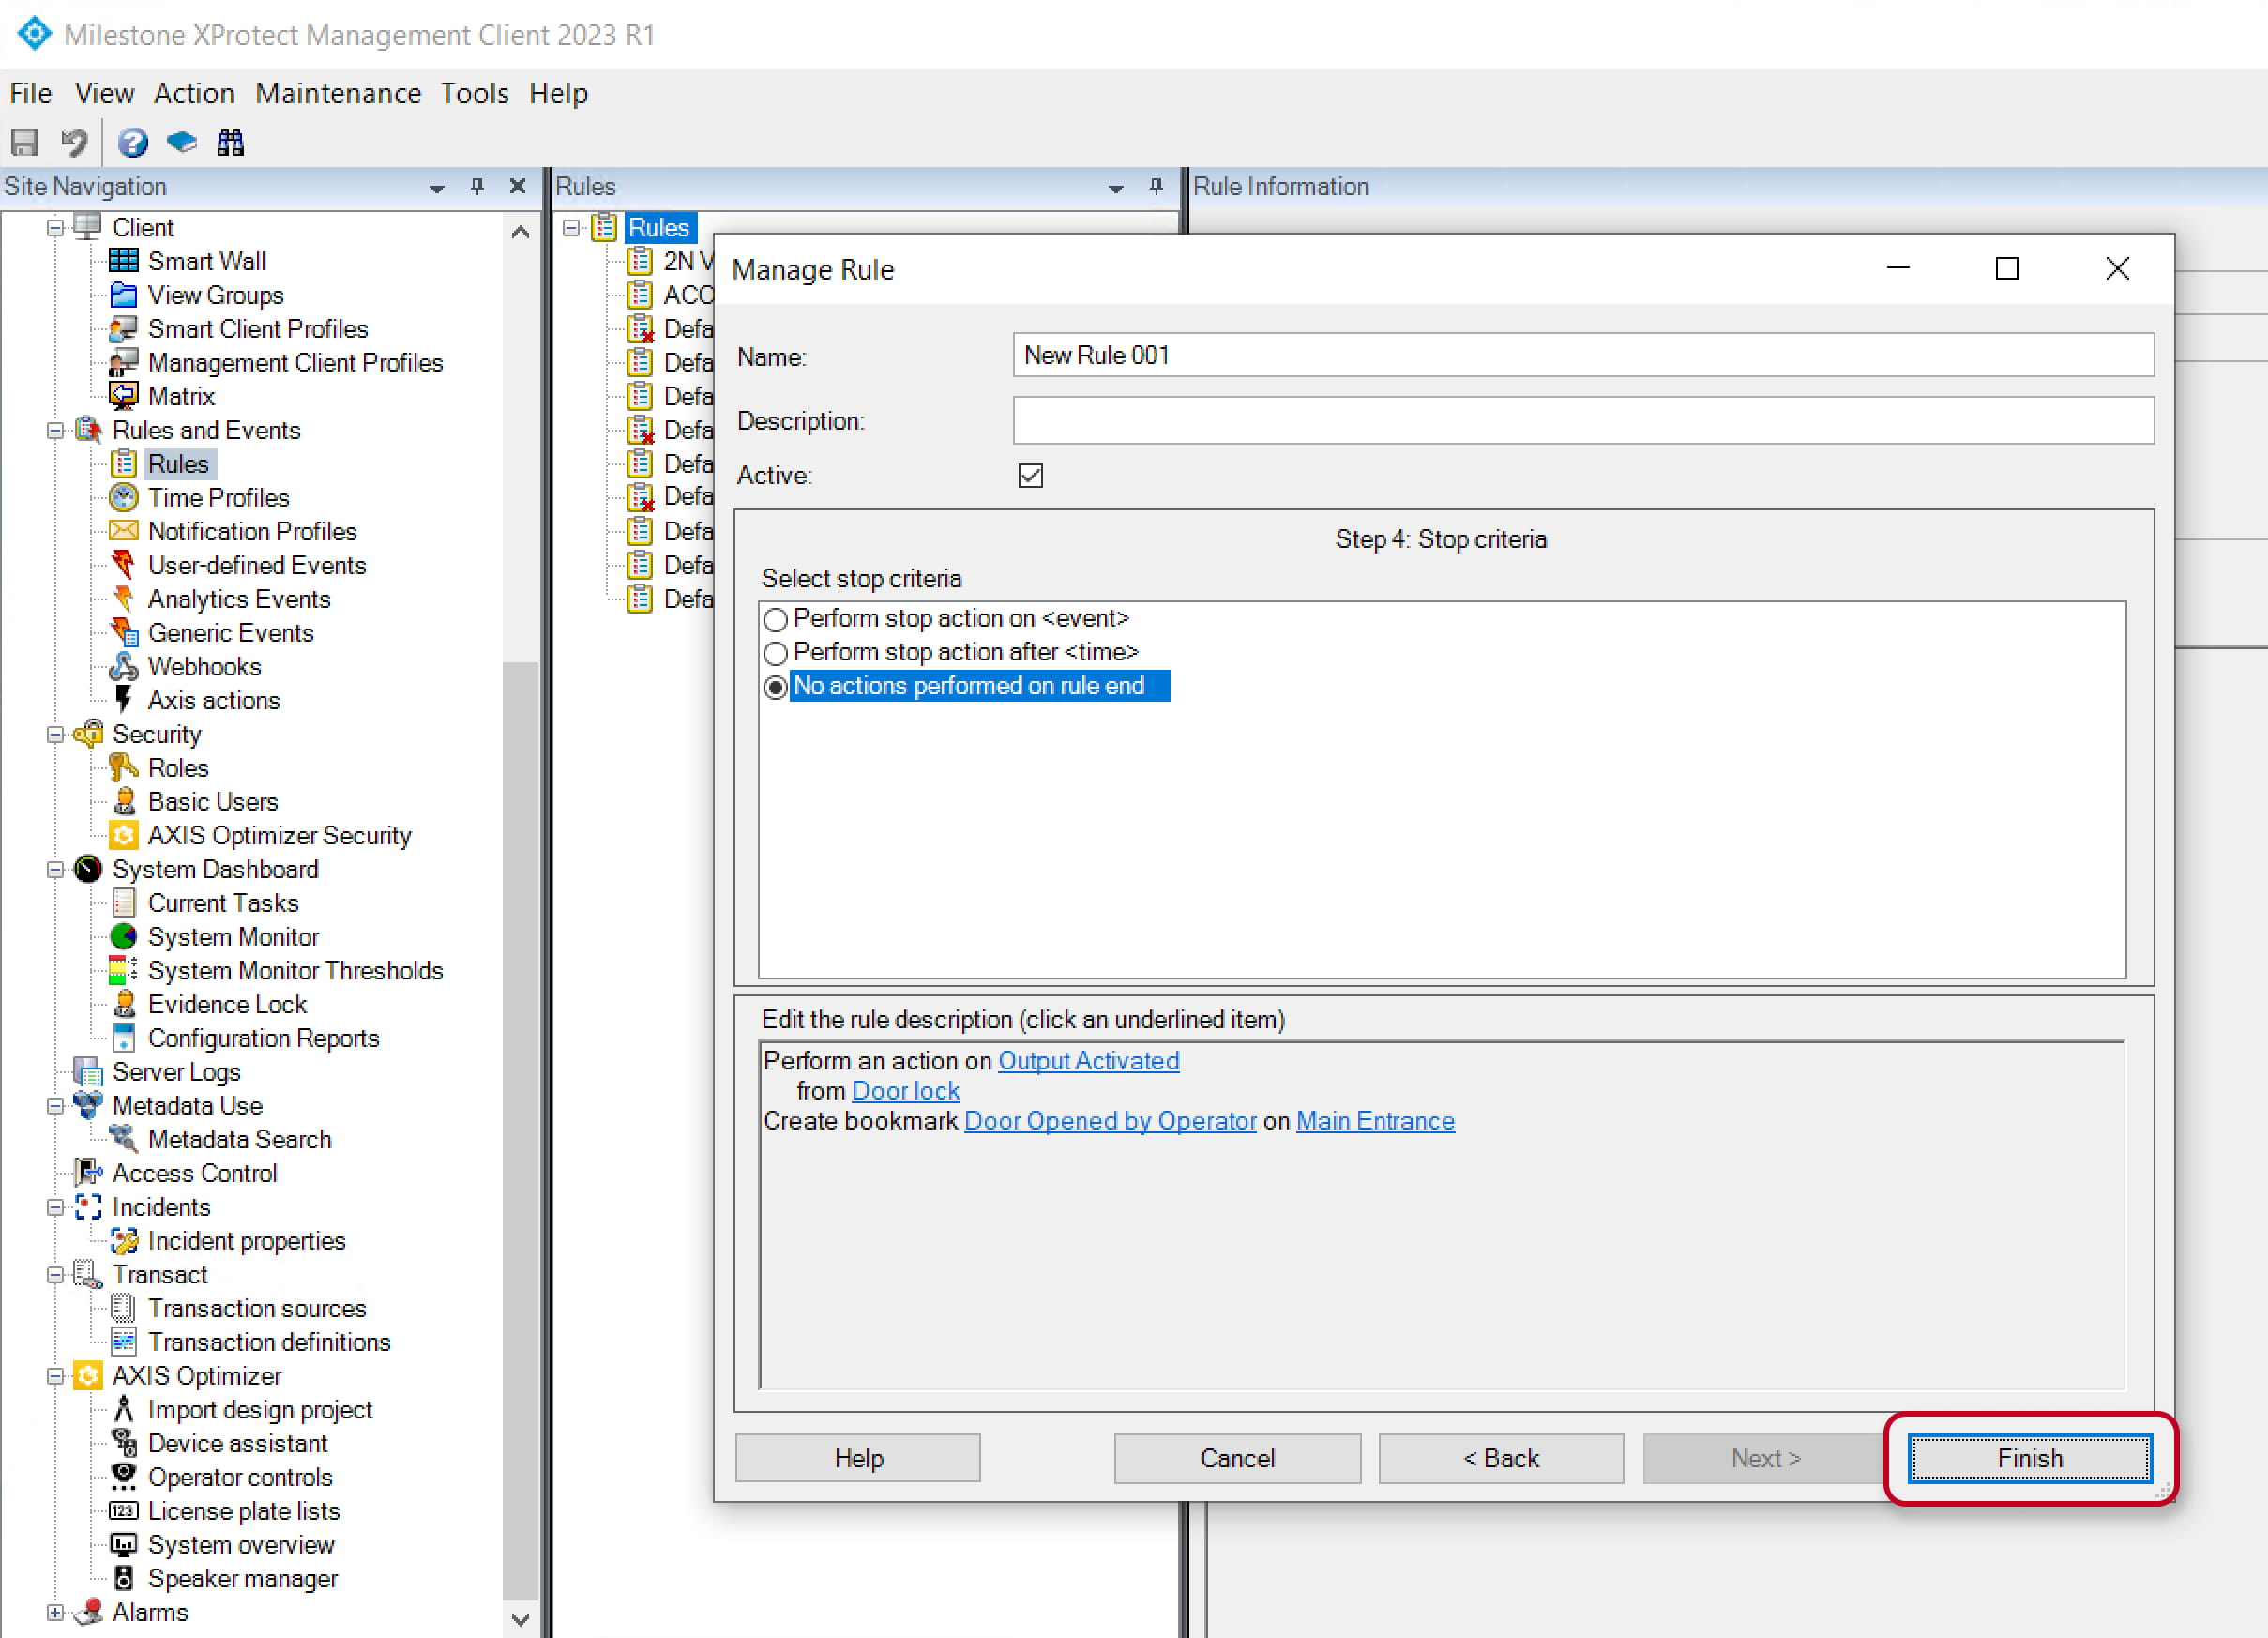Click the System Monitor pie icon
This screenshot has height=1638, width=2268.
pos(123,937)
